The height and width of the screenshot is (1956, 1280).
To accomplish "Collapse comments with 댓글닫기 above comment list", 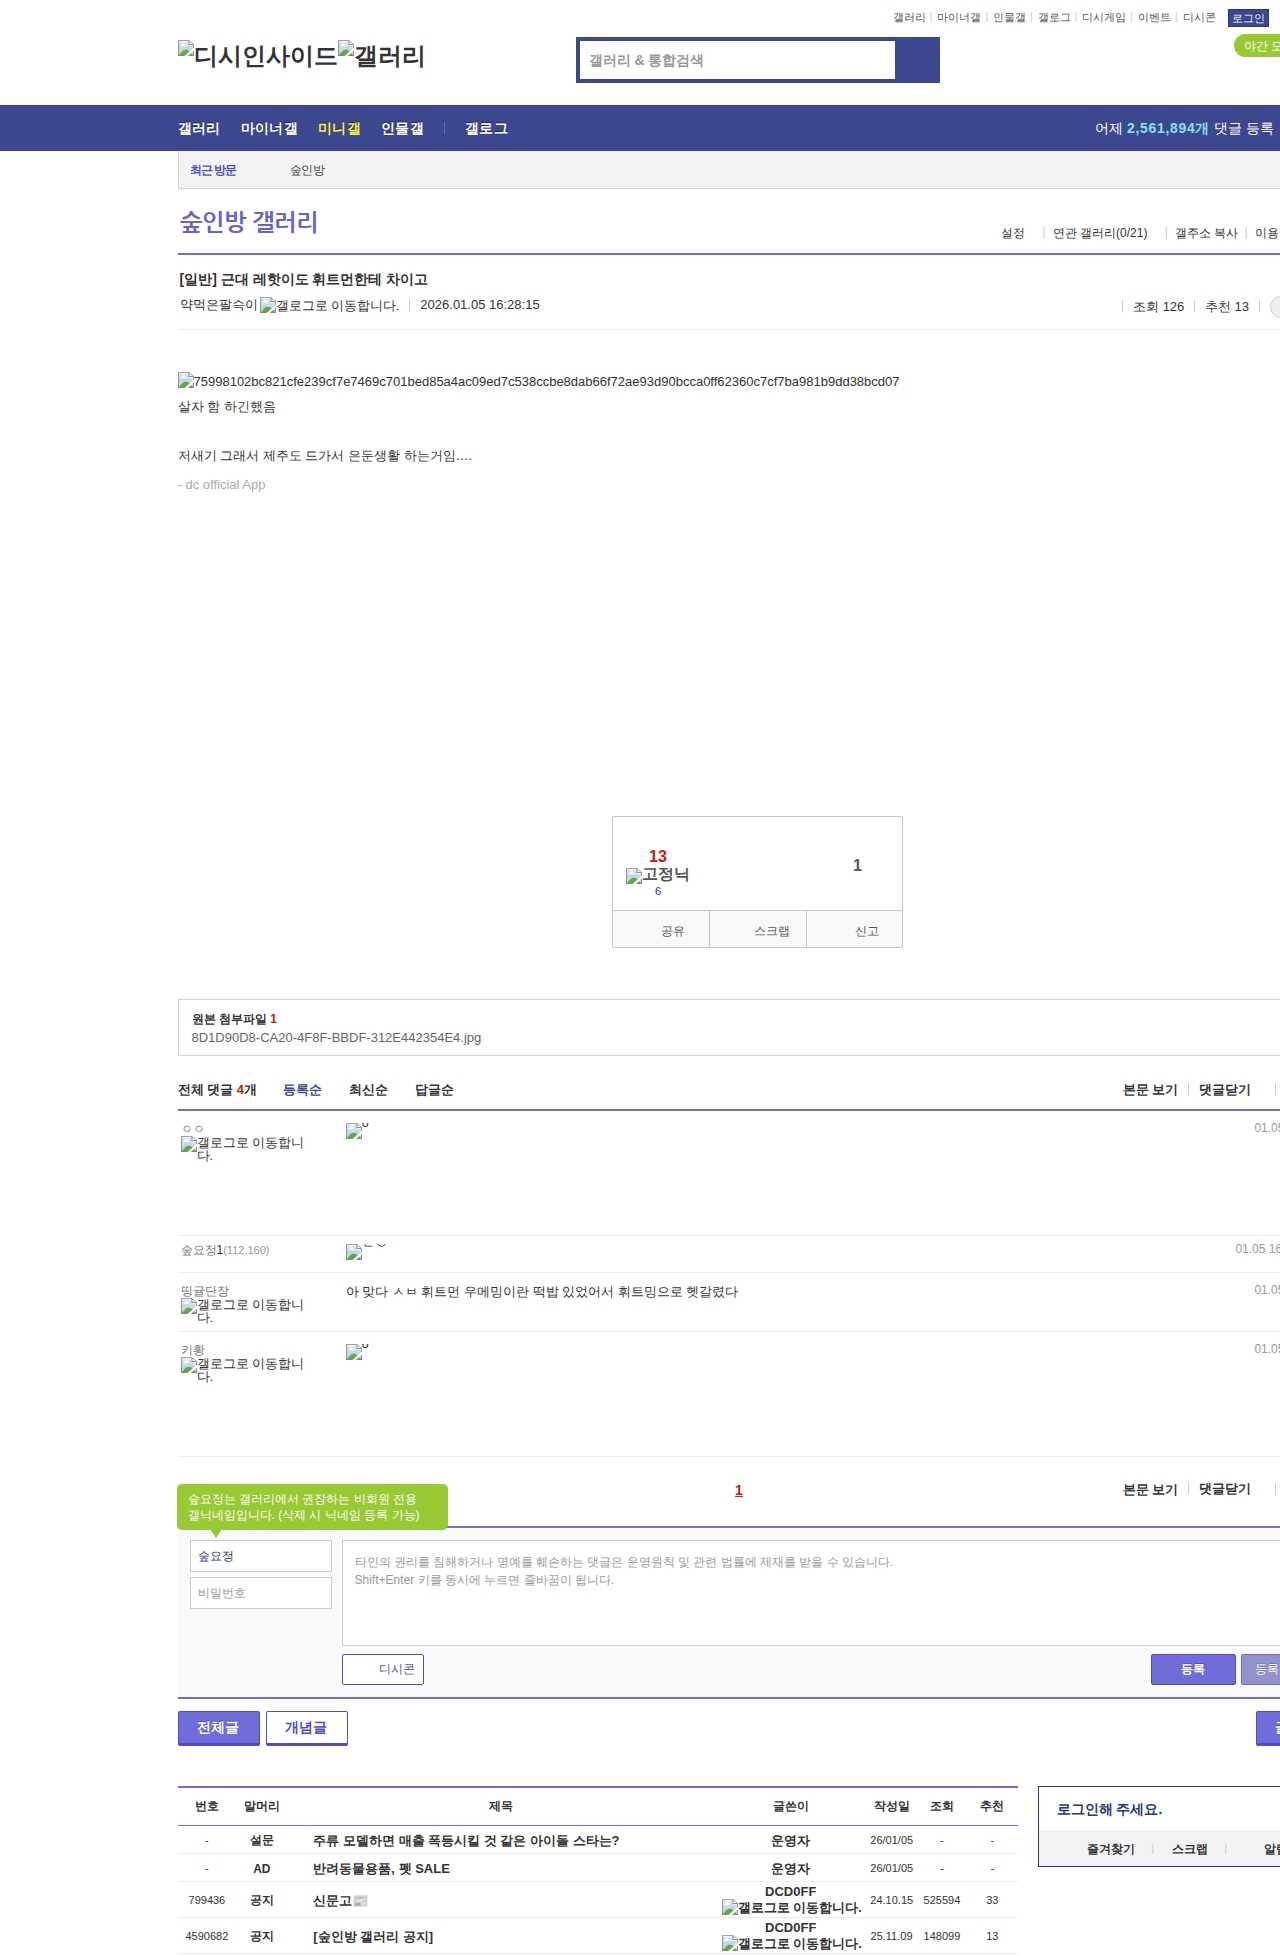I will coord(1224,1090).
